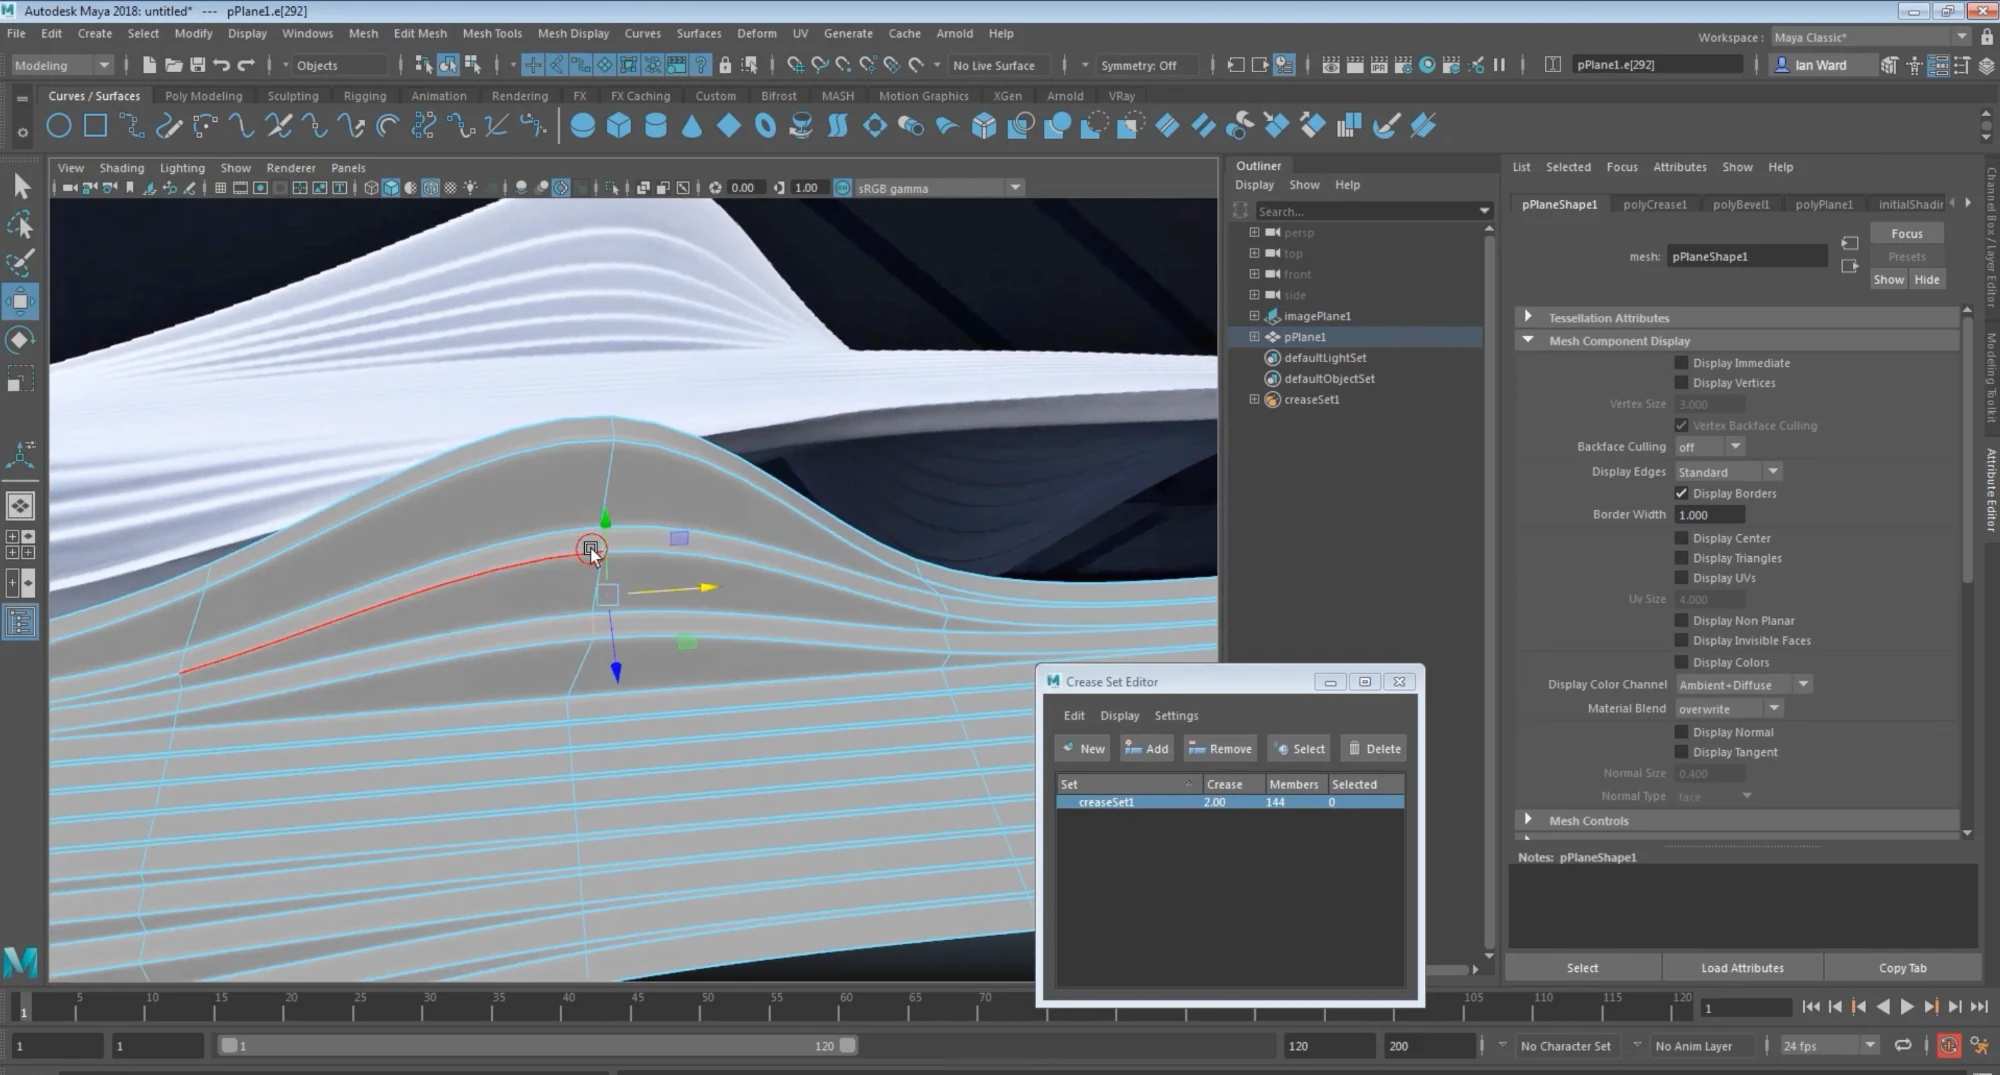
Task: Activate the Paint selection tool
Action: 21,264
